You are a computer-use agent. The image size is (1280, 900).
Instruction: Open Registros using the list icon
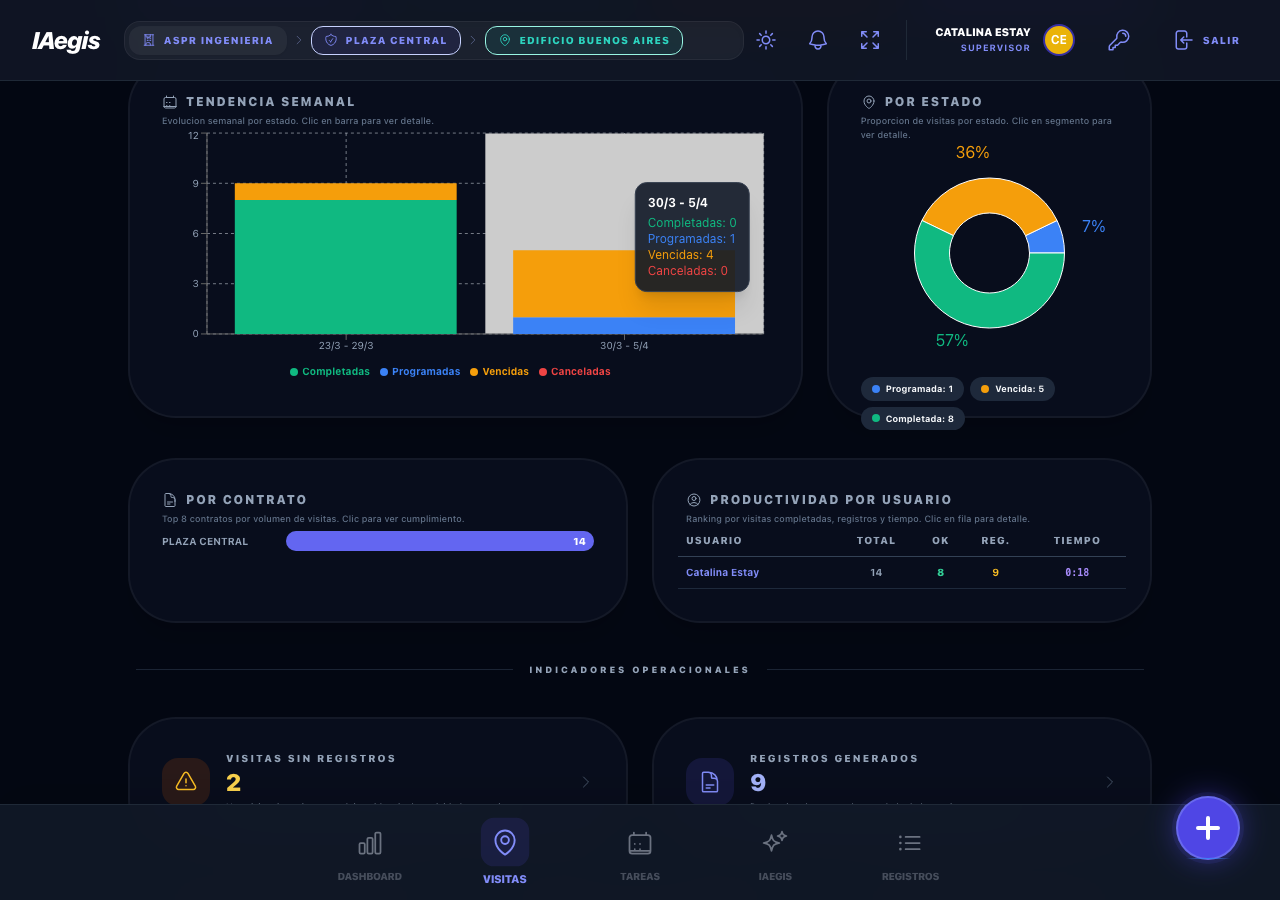pos(910,843)
